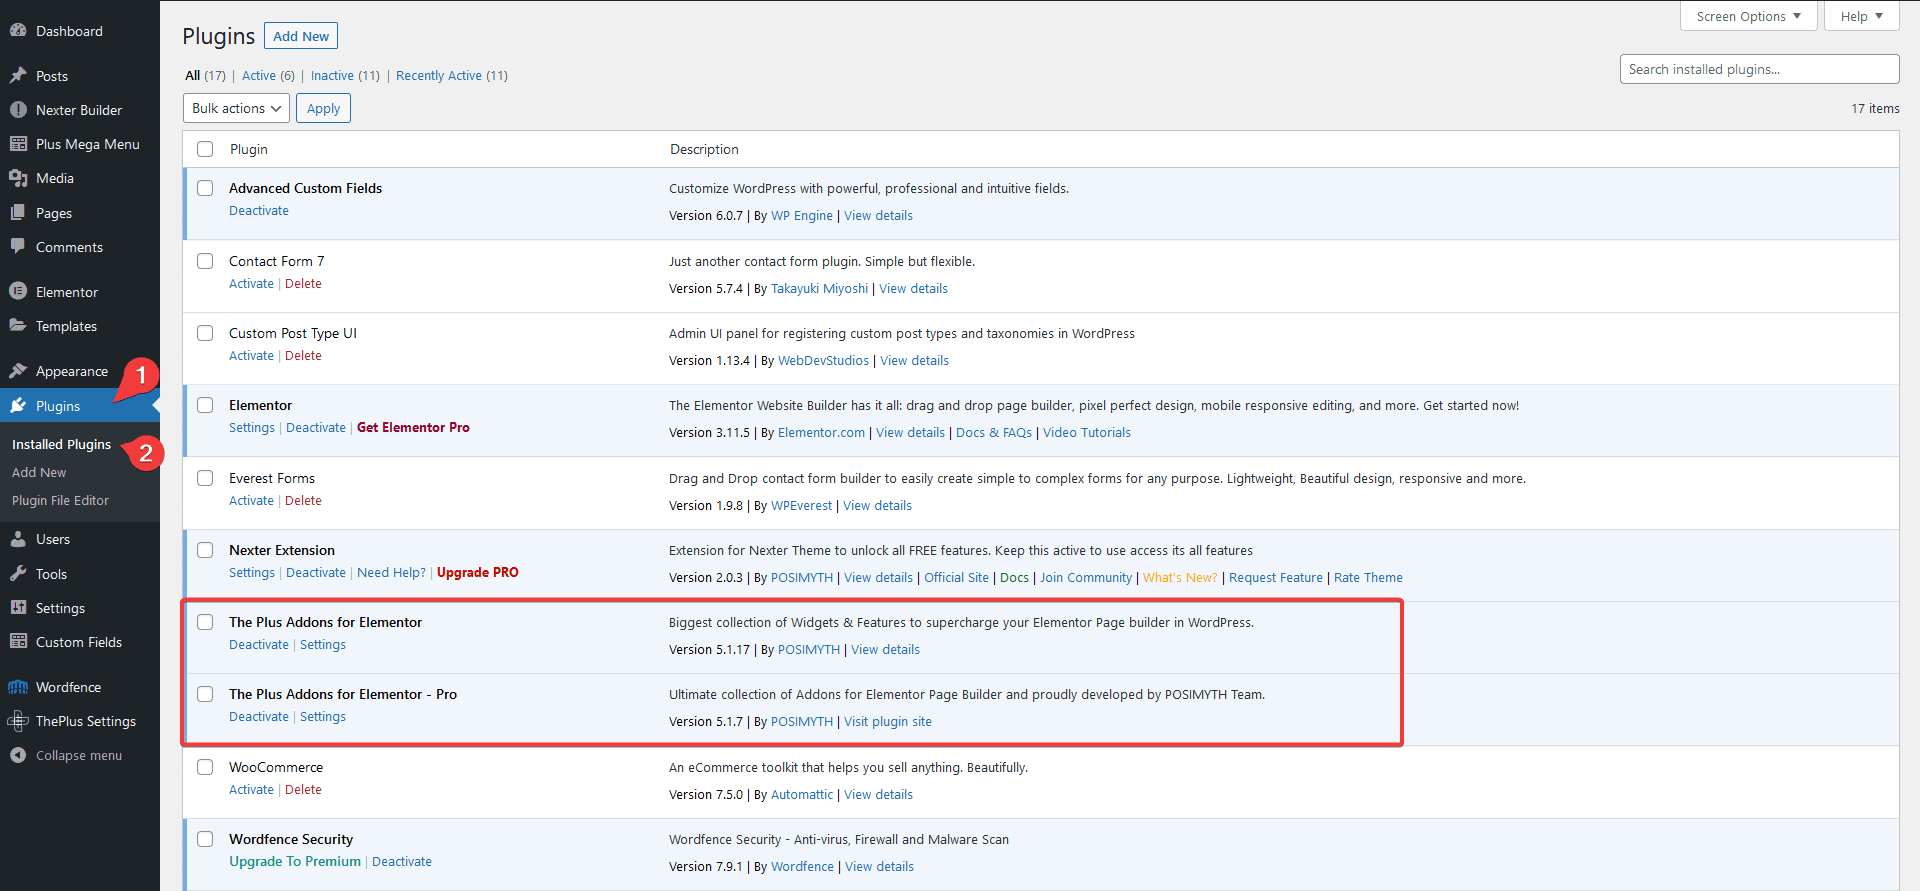Filter plugins by Active (6)
This screenshot has width=1920, height=891.
pyautogui.click(x=268, y=76)
